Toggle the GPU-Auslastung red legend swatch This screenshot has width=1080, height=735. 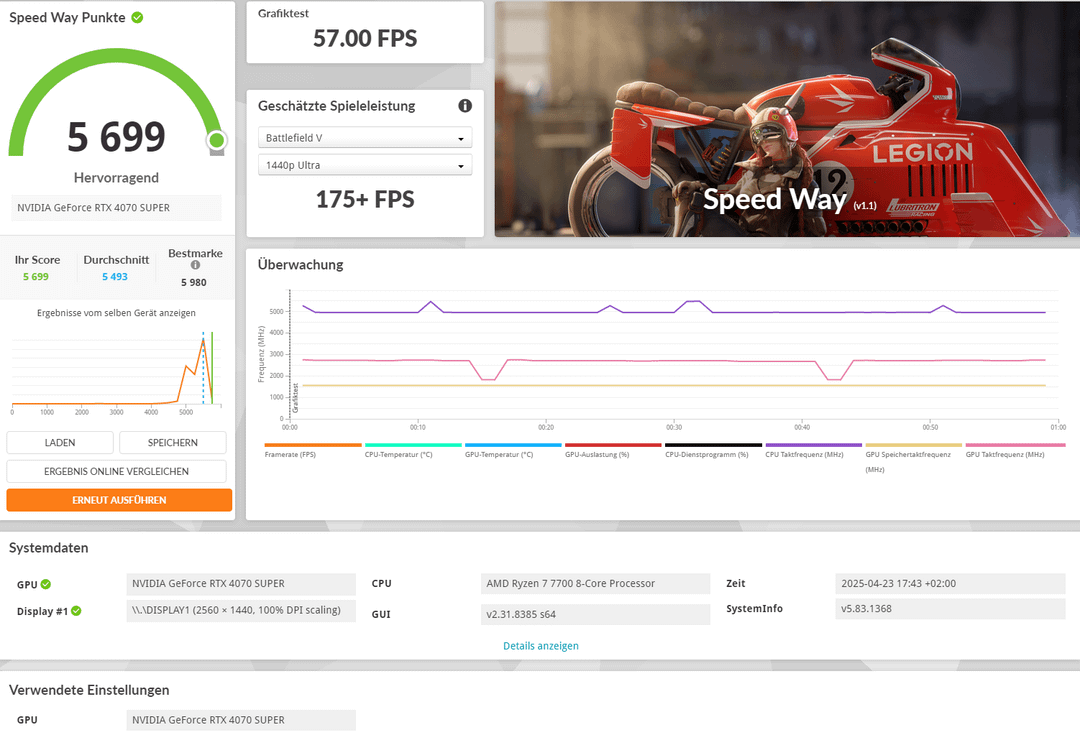613,445
